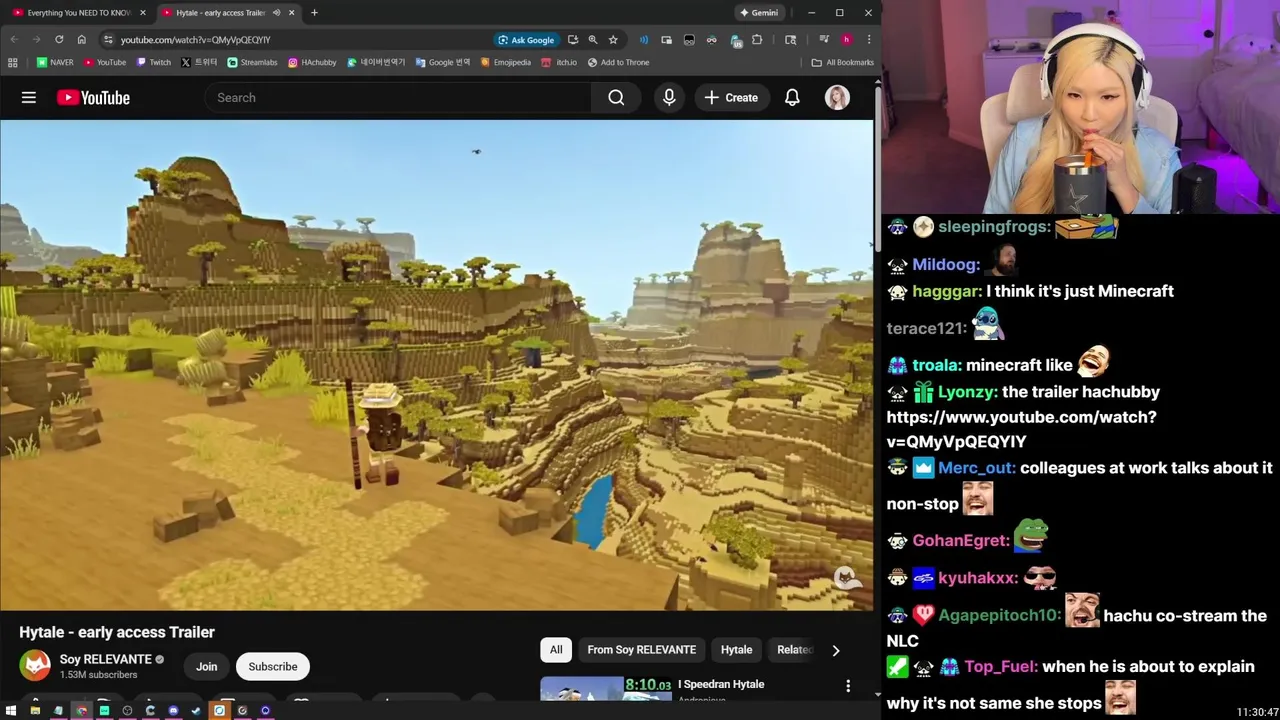
Task: Open the YouTube account avatar menu
Action: tap(837, 97)
